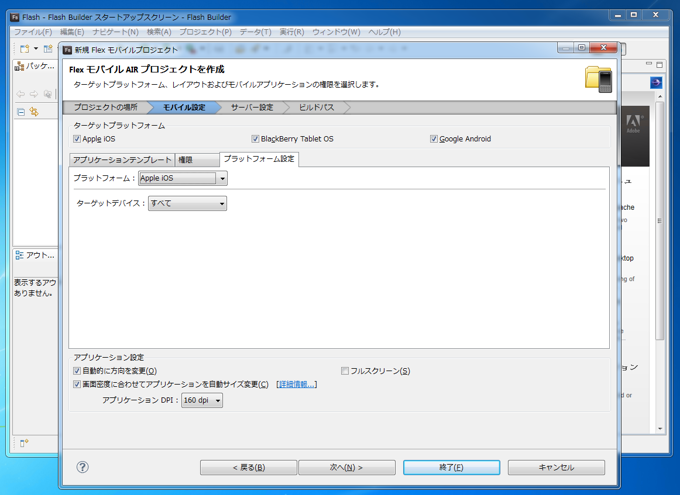Click the second new-item icon in Flash Builder toolbar

(x=48, y=49)
